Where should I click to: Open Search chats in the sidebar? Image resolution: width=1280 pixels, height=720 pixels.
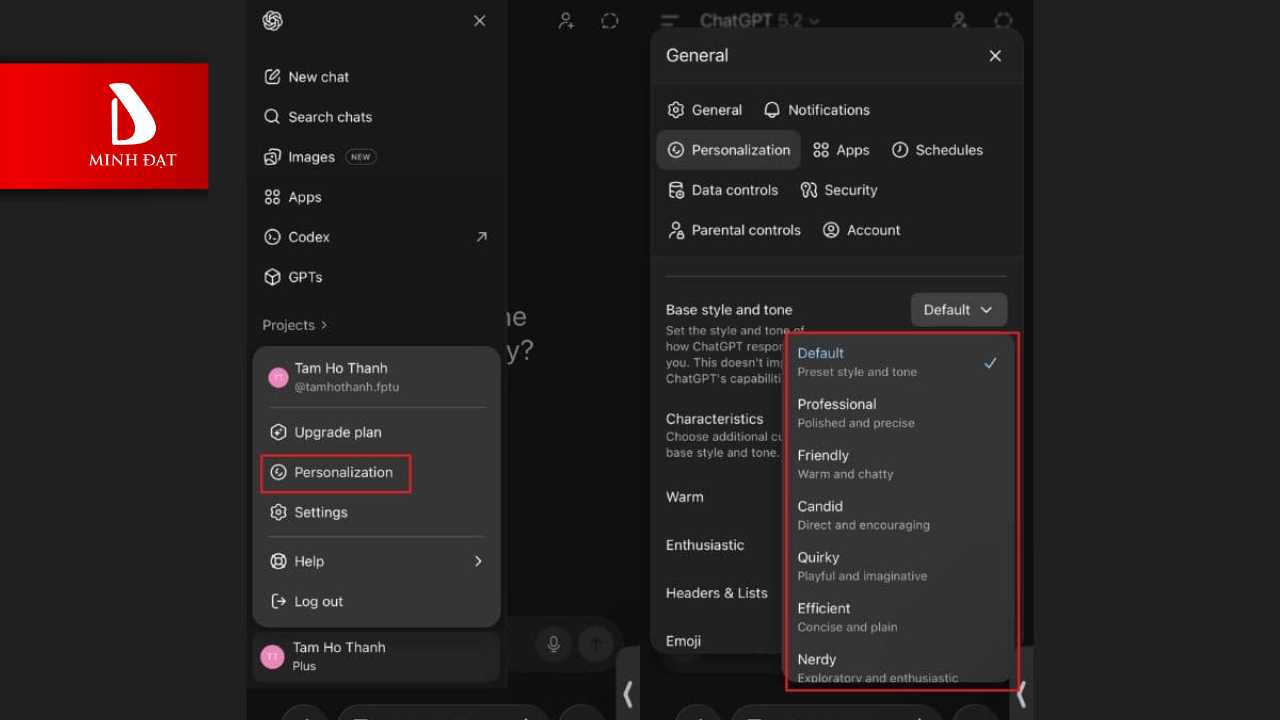(x=329, y=117)
